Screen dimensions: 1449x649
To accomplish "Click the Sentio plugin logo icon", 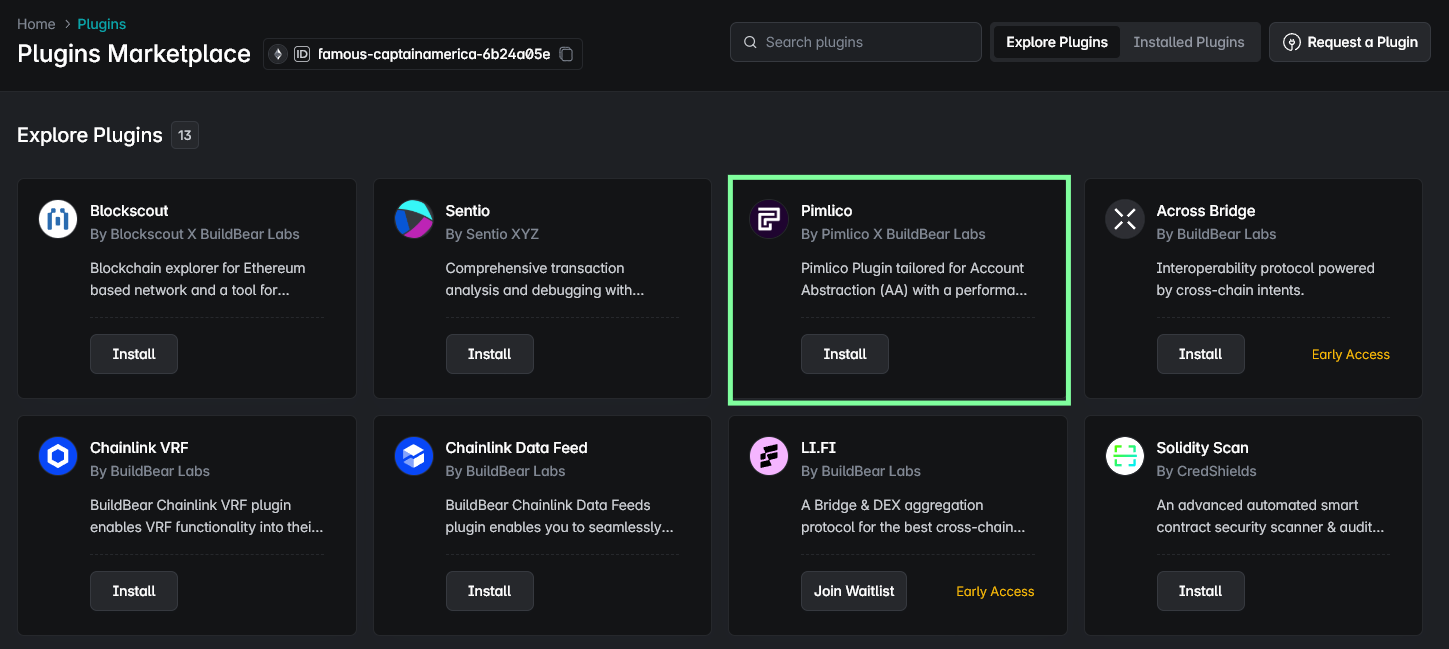I will point(413,219).
